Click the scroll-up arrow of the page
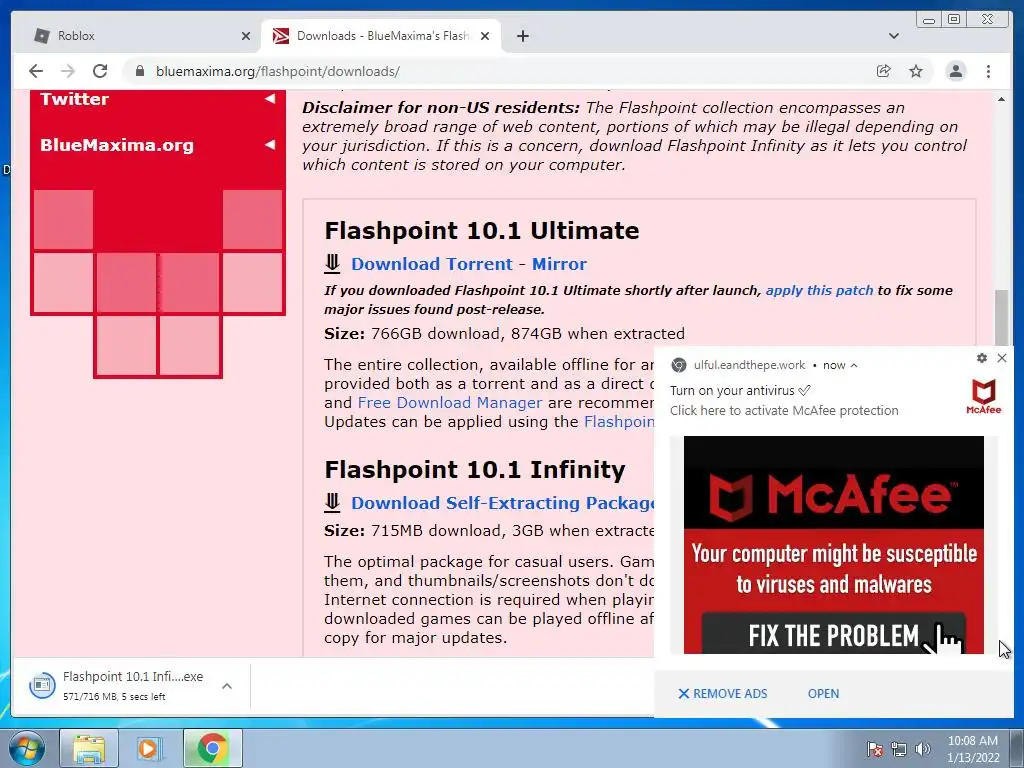This screenshot has height=768, width=1024. [x=1001, y=99]
